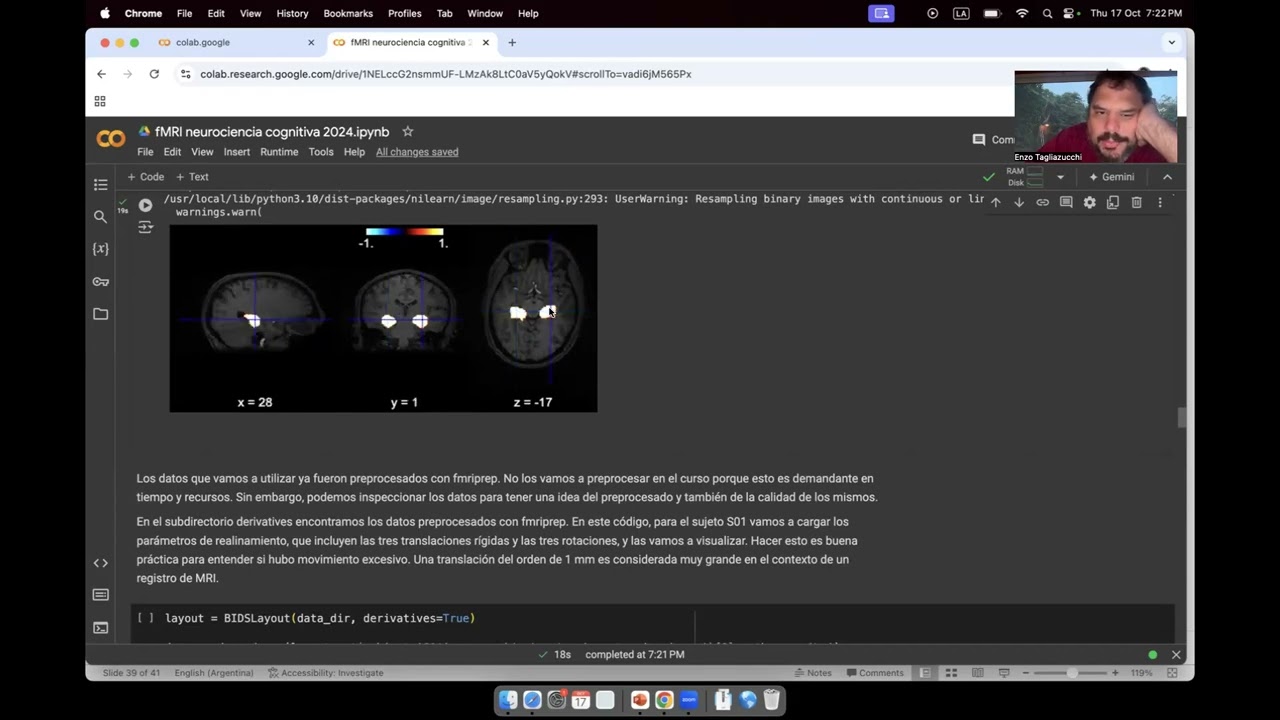Image resolution: width=1280 pixels, height=720 pixels.
Task: Open the Chrome History menu
Action: point(292,13)
